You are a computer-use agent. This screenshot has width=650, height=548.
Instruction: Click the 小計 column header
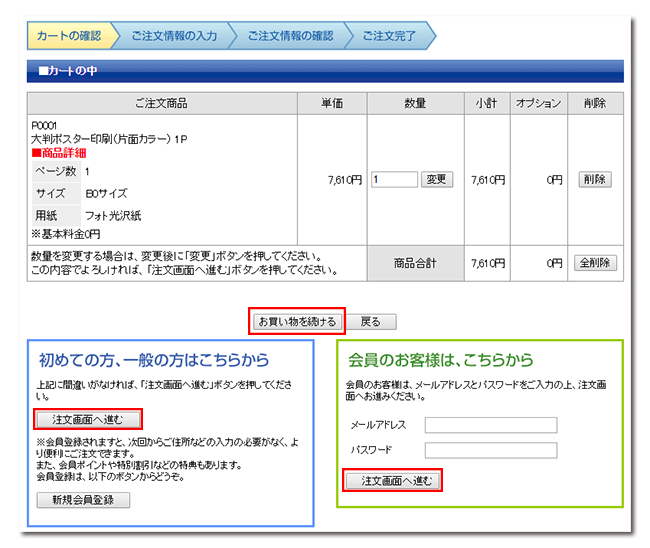[487, 103]
